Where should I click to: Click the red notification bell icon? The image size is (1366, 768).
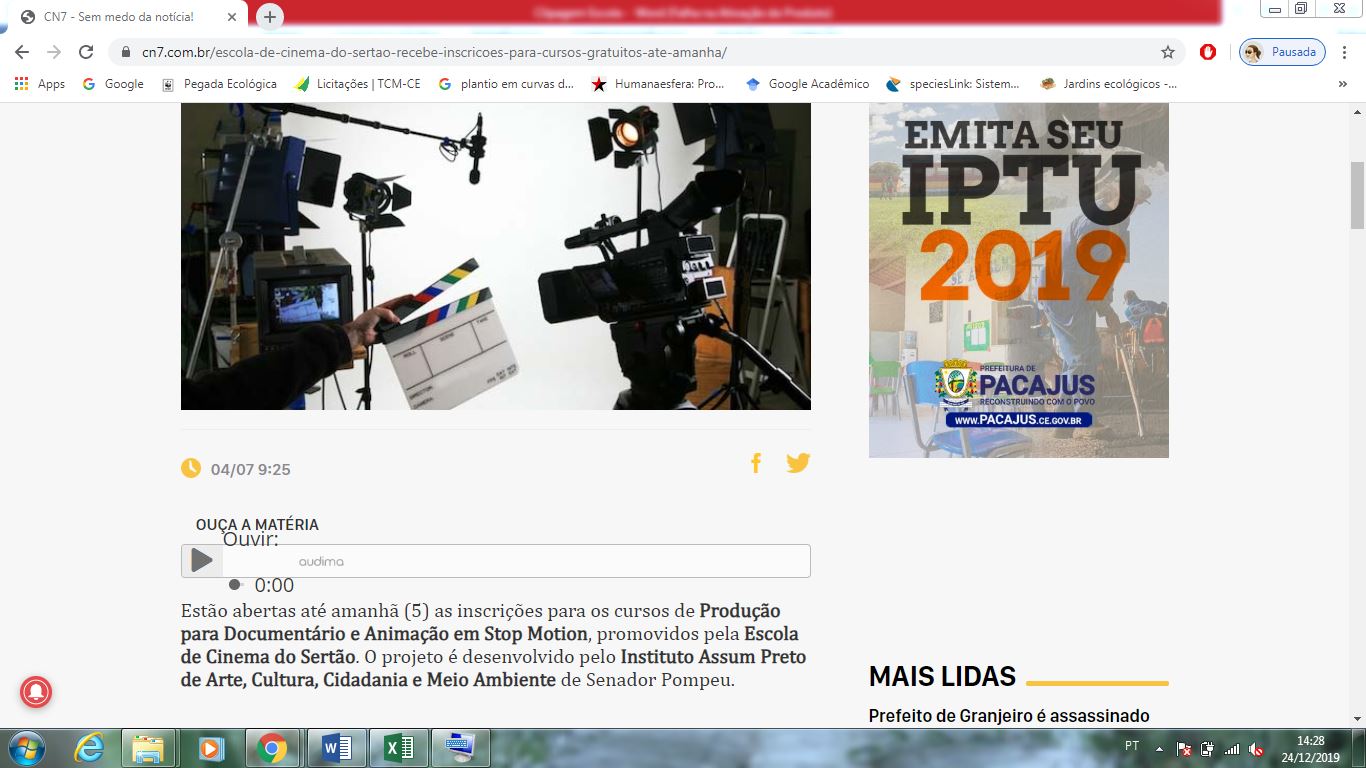click(x=36, y=692)
